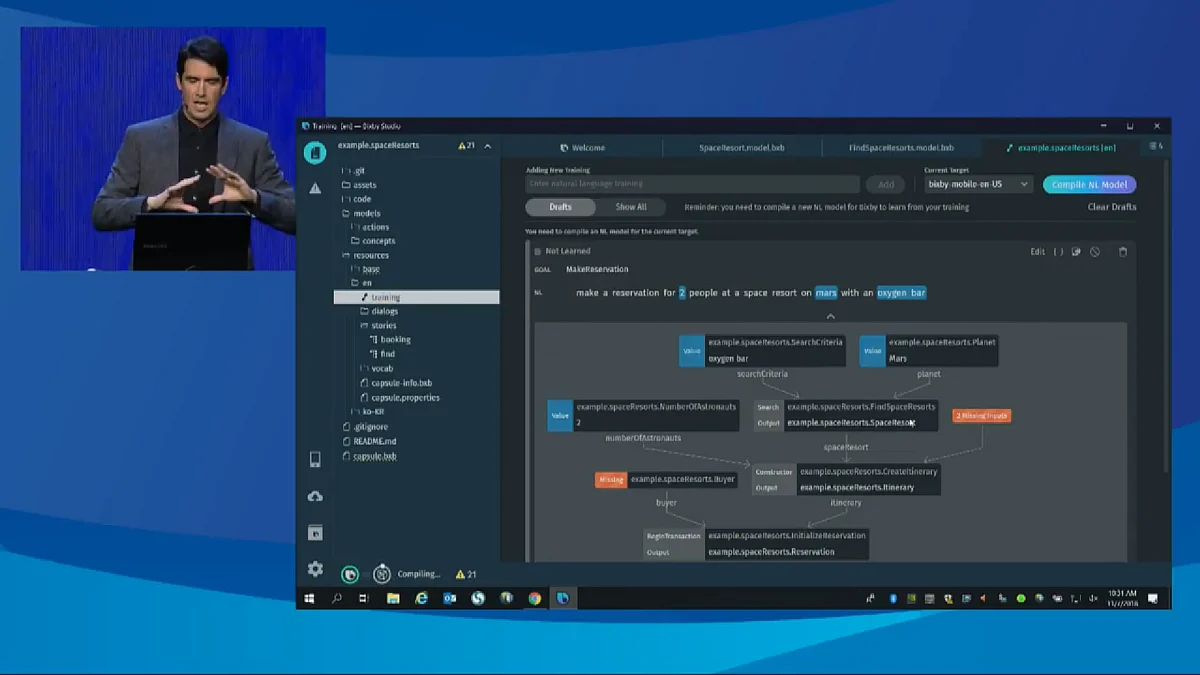Click the cloud upload sidebar icon
1200x675 pixels.
click(315, 496)
